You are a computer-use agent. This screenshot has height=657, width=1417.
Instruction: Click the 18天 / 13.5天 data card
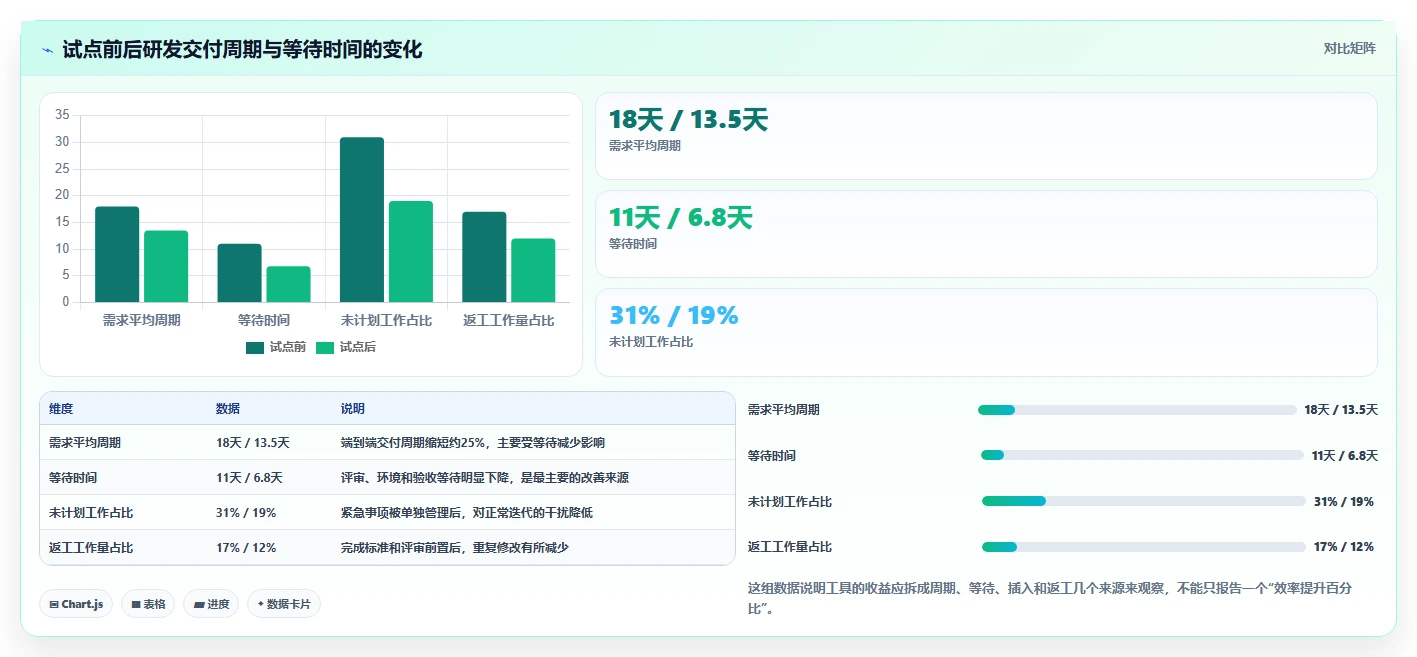pyautogui.click(x=986, y=136)
